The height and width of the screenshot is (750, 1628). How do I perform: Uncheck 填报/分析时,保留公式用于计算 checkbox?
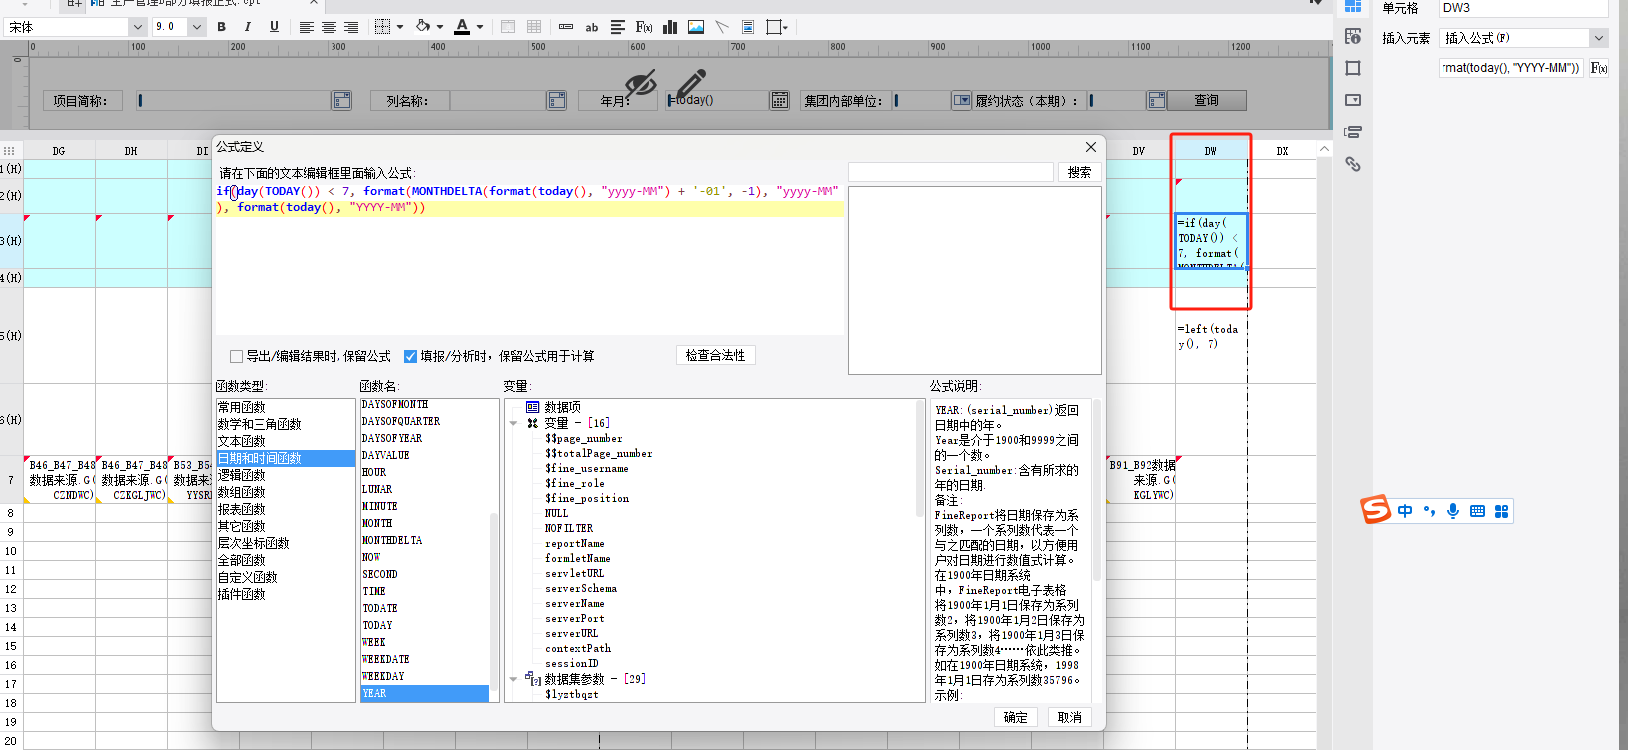pos(410,356)
